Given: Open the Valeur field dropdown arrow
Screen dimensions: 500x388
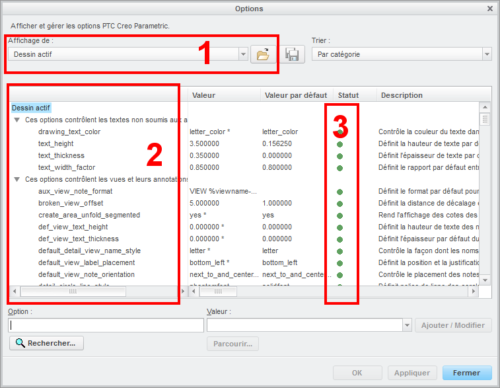Looking at the screenshot, I should pos(407,325).
